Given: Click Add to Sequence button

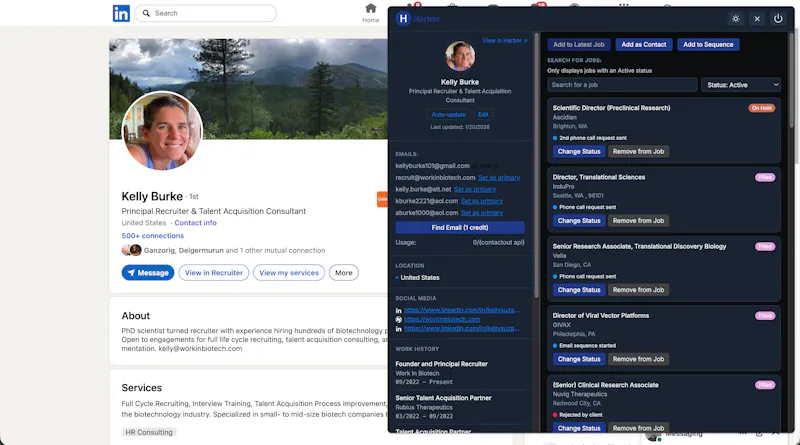Looking at the screenshot, I should [x=708, y=44].
